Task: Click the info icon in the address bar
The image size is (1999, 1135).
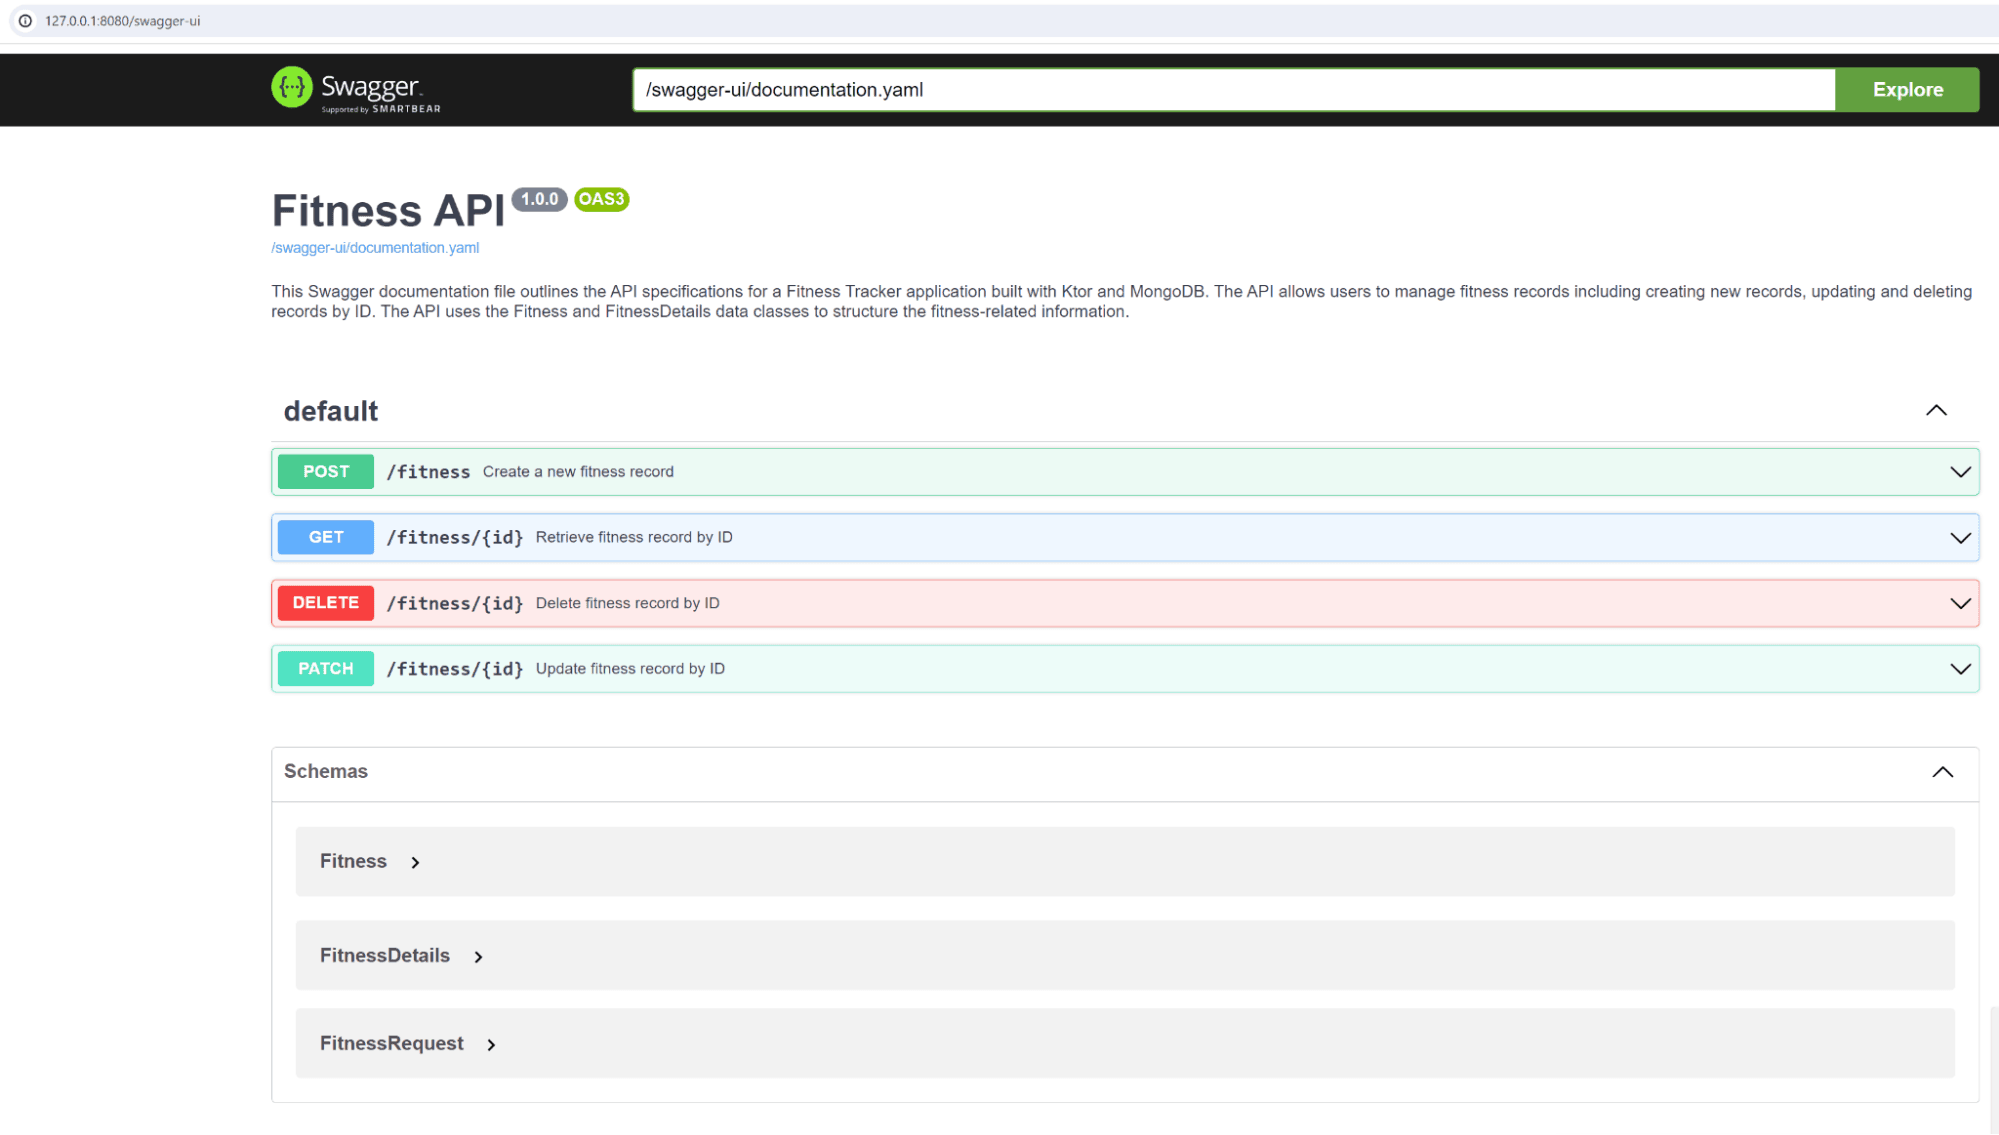Action: coord(23,19)
